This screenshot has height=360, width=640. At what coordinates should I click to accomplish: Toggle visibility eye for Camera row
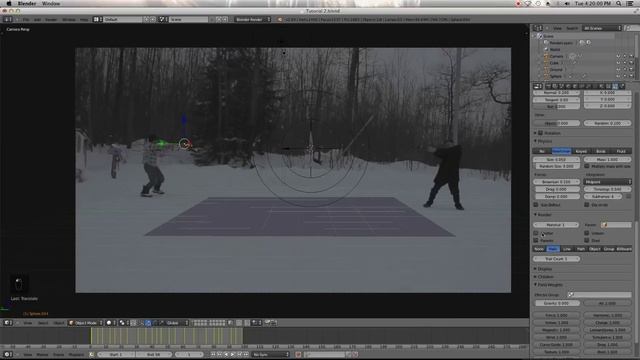point(618,56)
